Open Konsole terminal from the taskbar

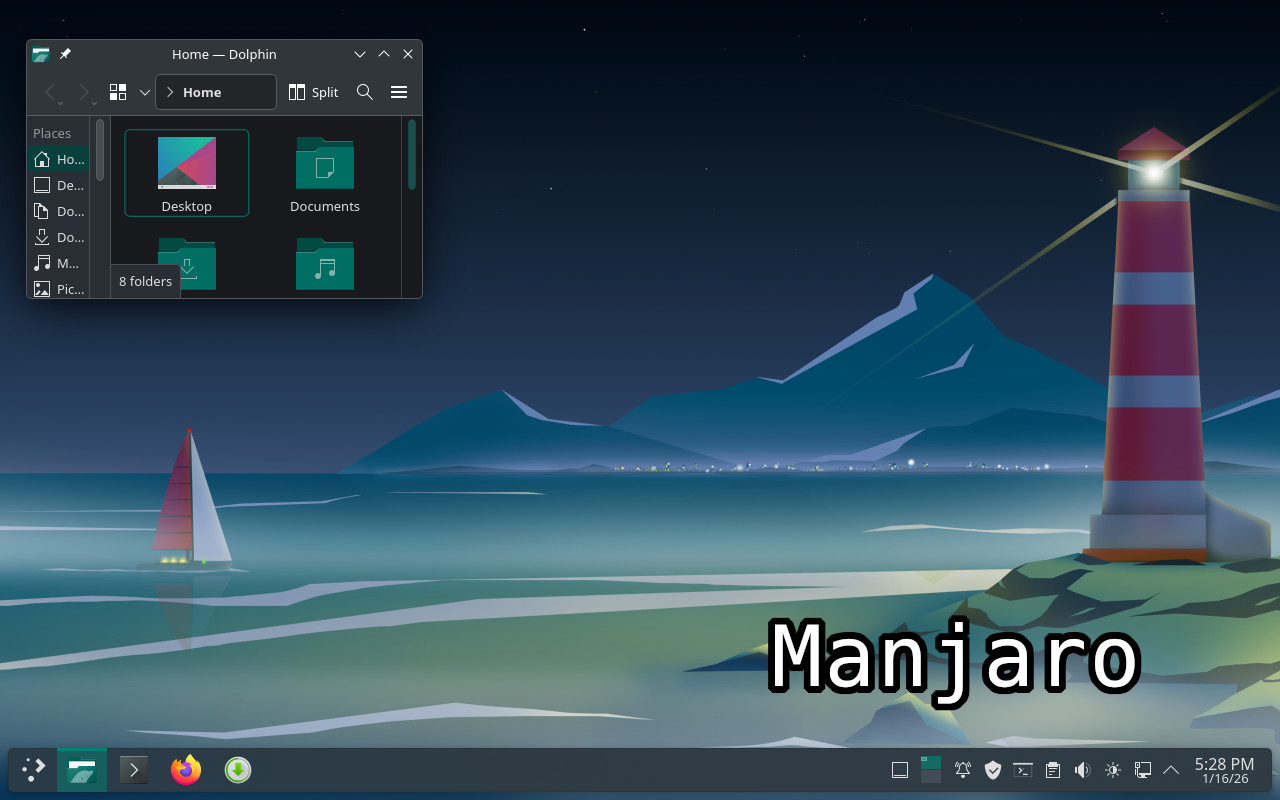pos(134,770)
